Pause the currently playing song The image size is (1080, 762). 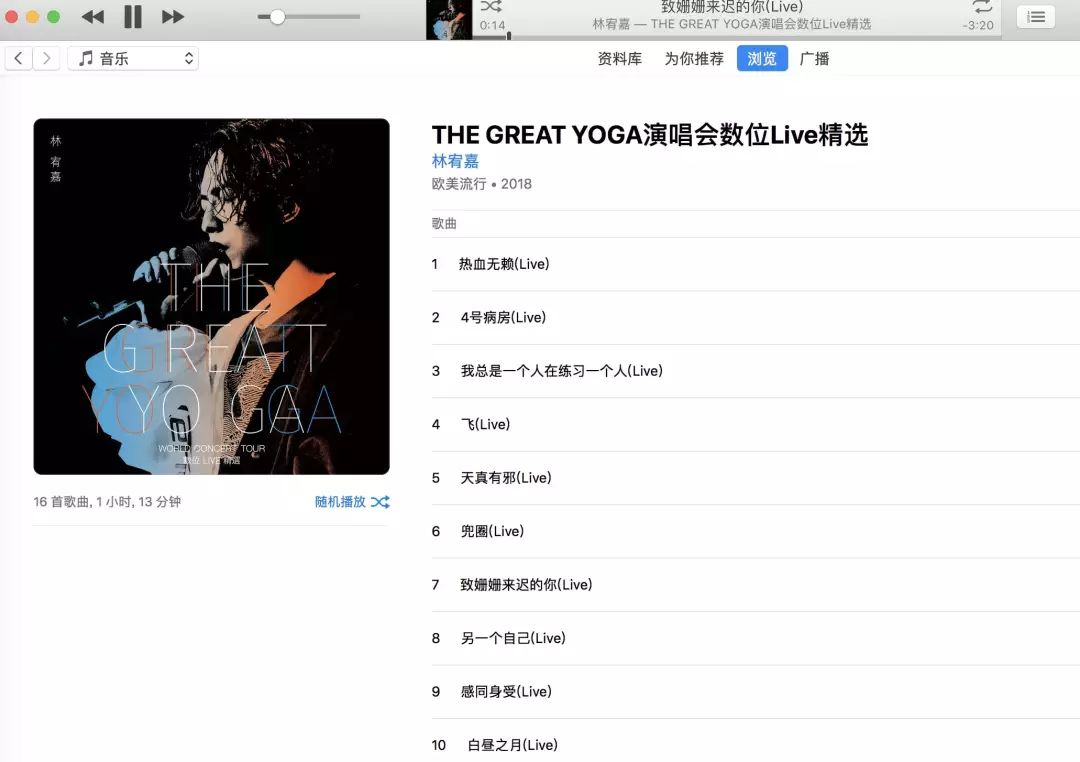(x=133, y=17)
